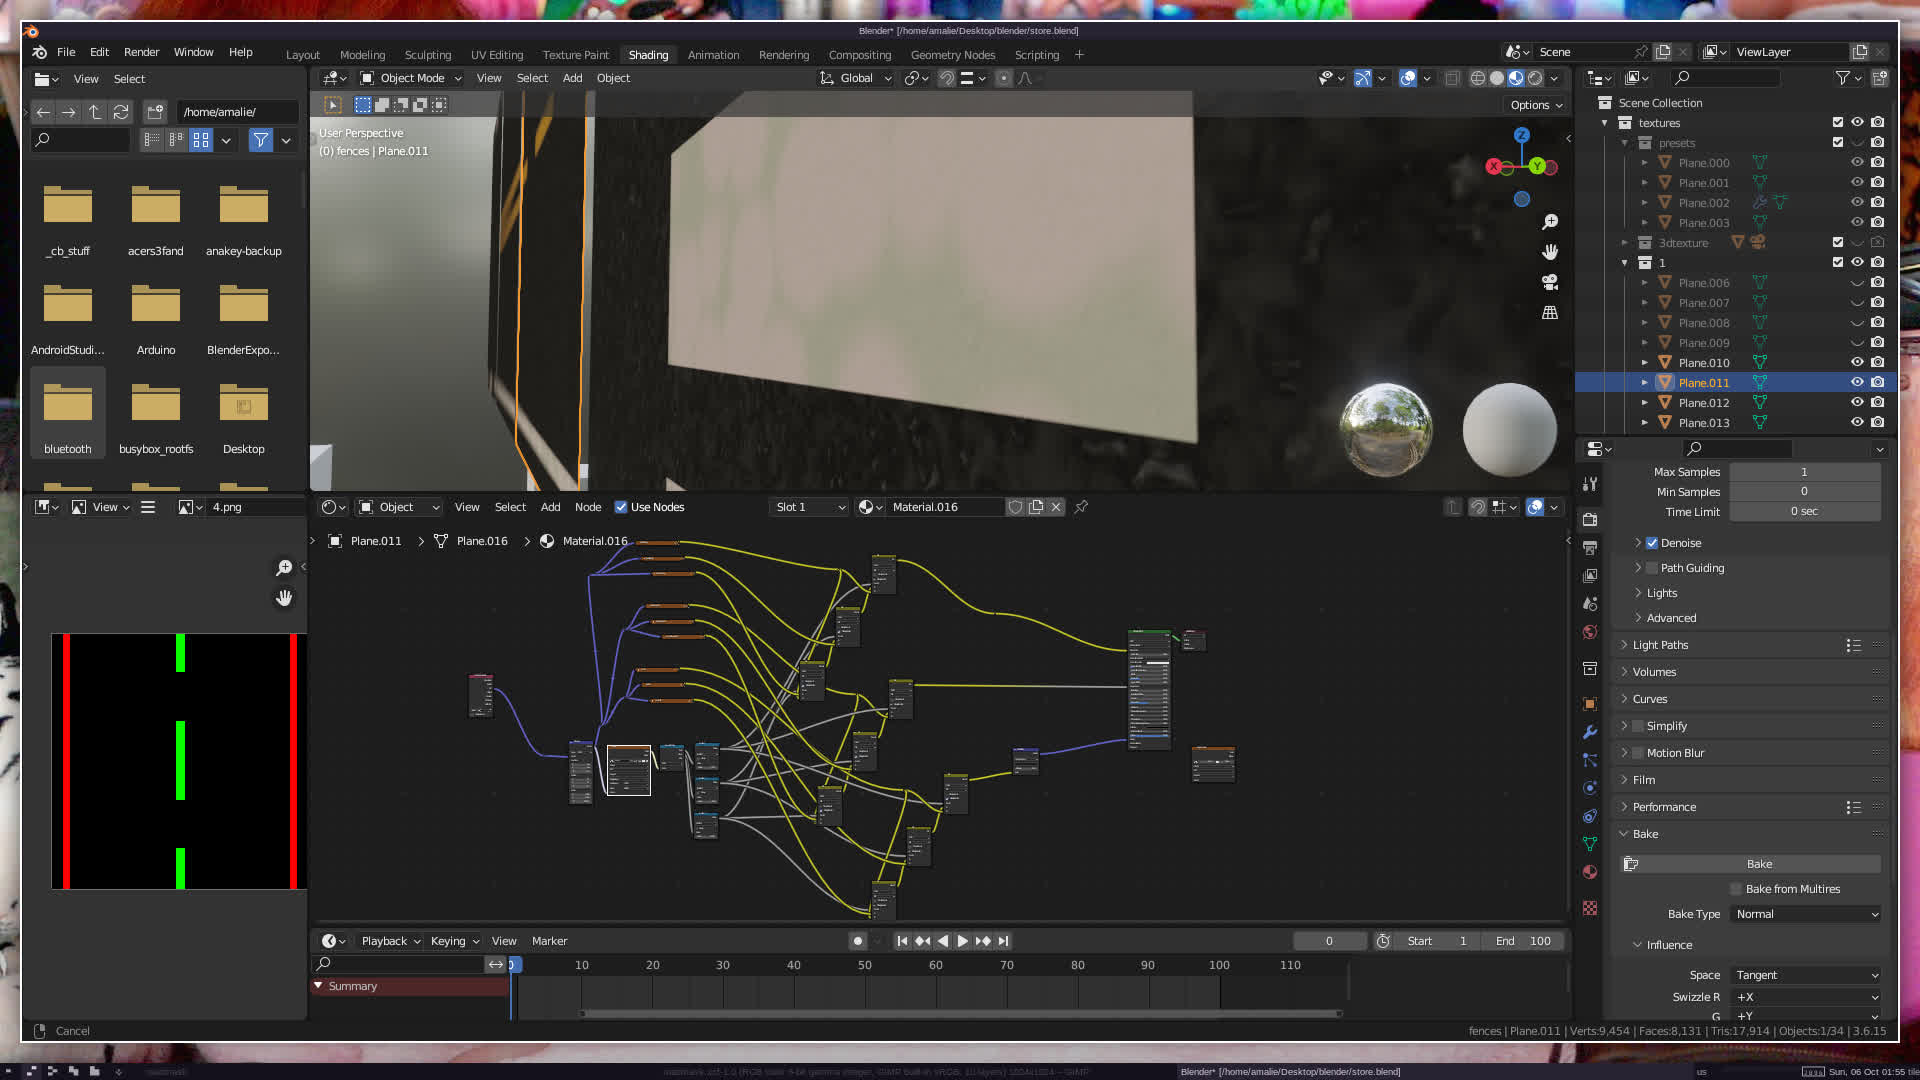The width and height of the screenshot is (1920, 1080).
Task: Open the Slot 1 dropdown
Action: coord(810,507)
